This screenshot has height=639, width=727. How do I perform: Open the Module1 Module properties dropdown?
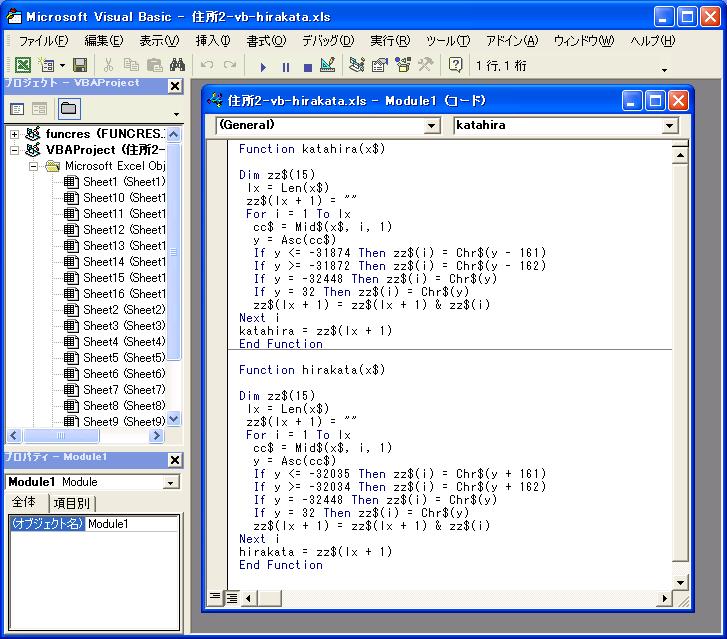click(x=171, y=483)
